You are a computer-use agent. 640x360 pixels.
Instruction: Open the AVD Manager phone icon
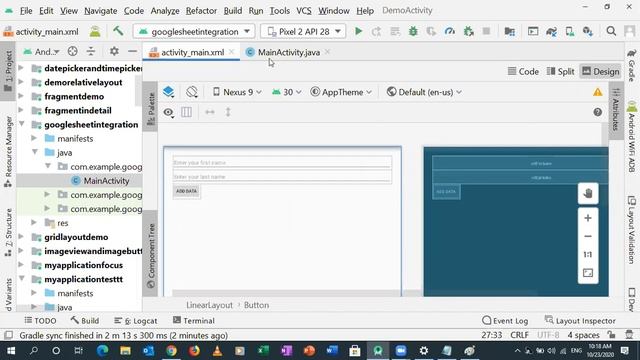pos(569,31)
